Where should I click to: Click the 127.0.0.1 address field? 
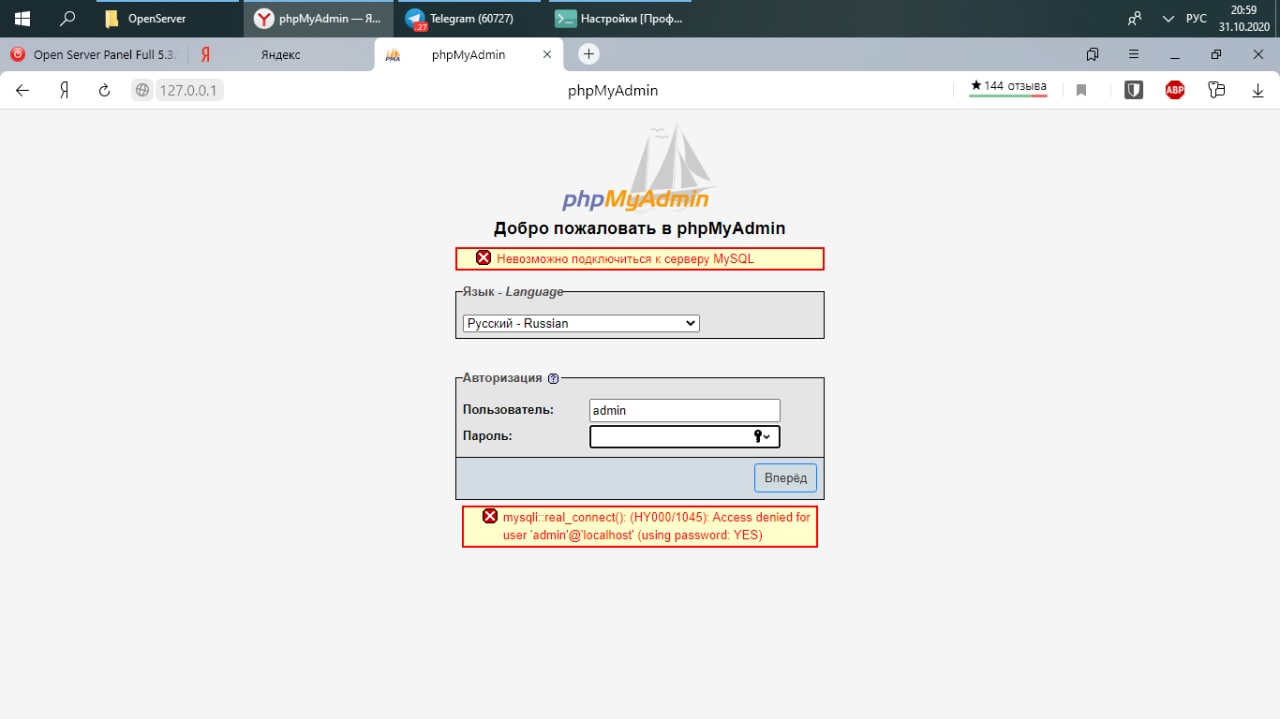click(188, 90)
